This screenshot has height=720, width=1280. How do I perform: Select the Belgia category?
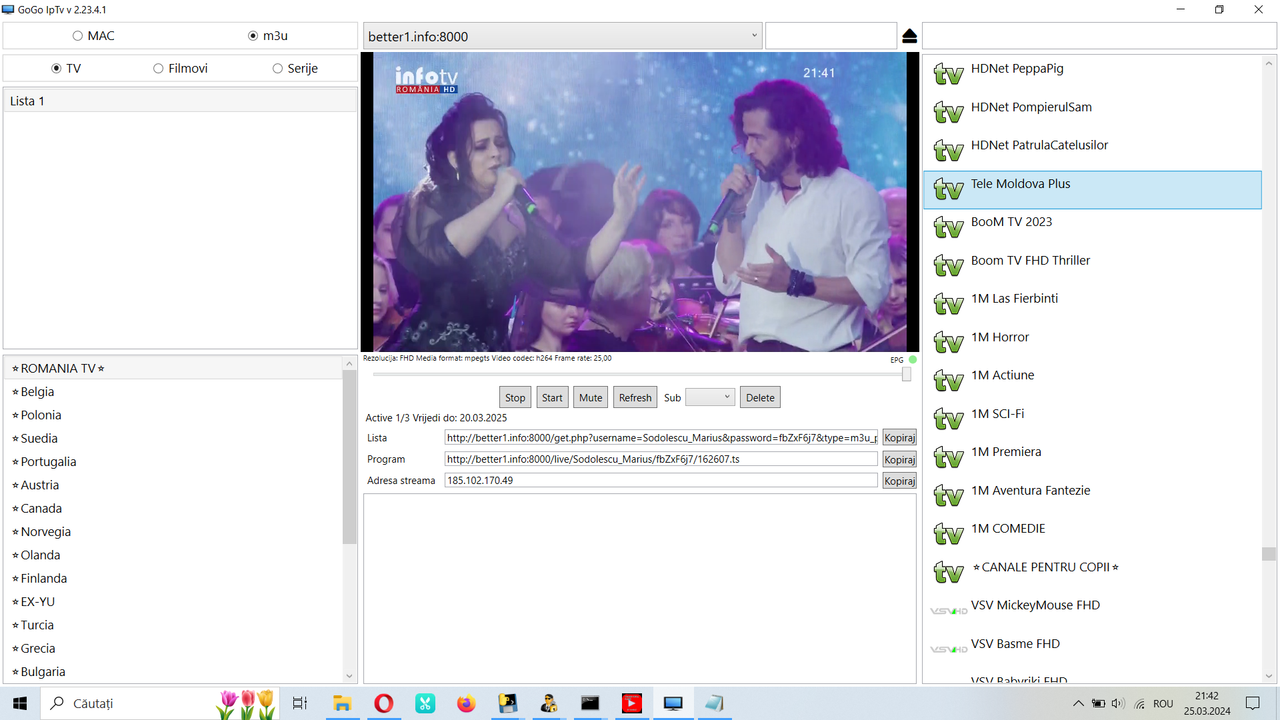pos(172,392)
